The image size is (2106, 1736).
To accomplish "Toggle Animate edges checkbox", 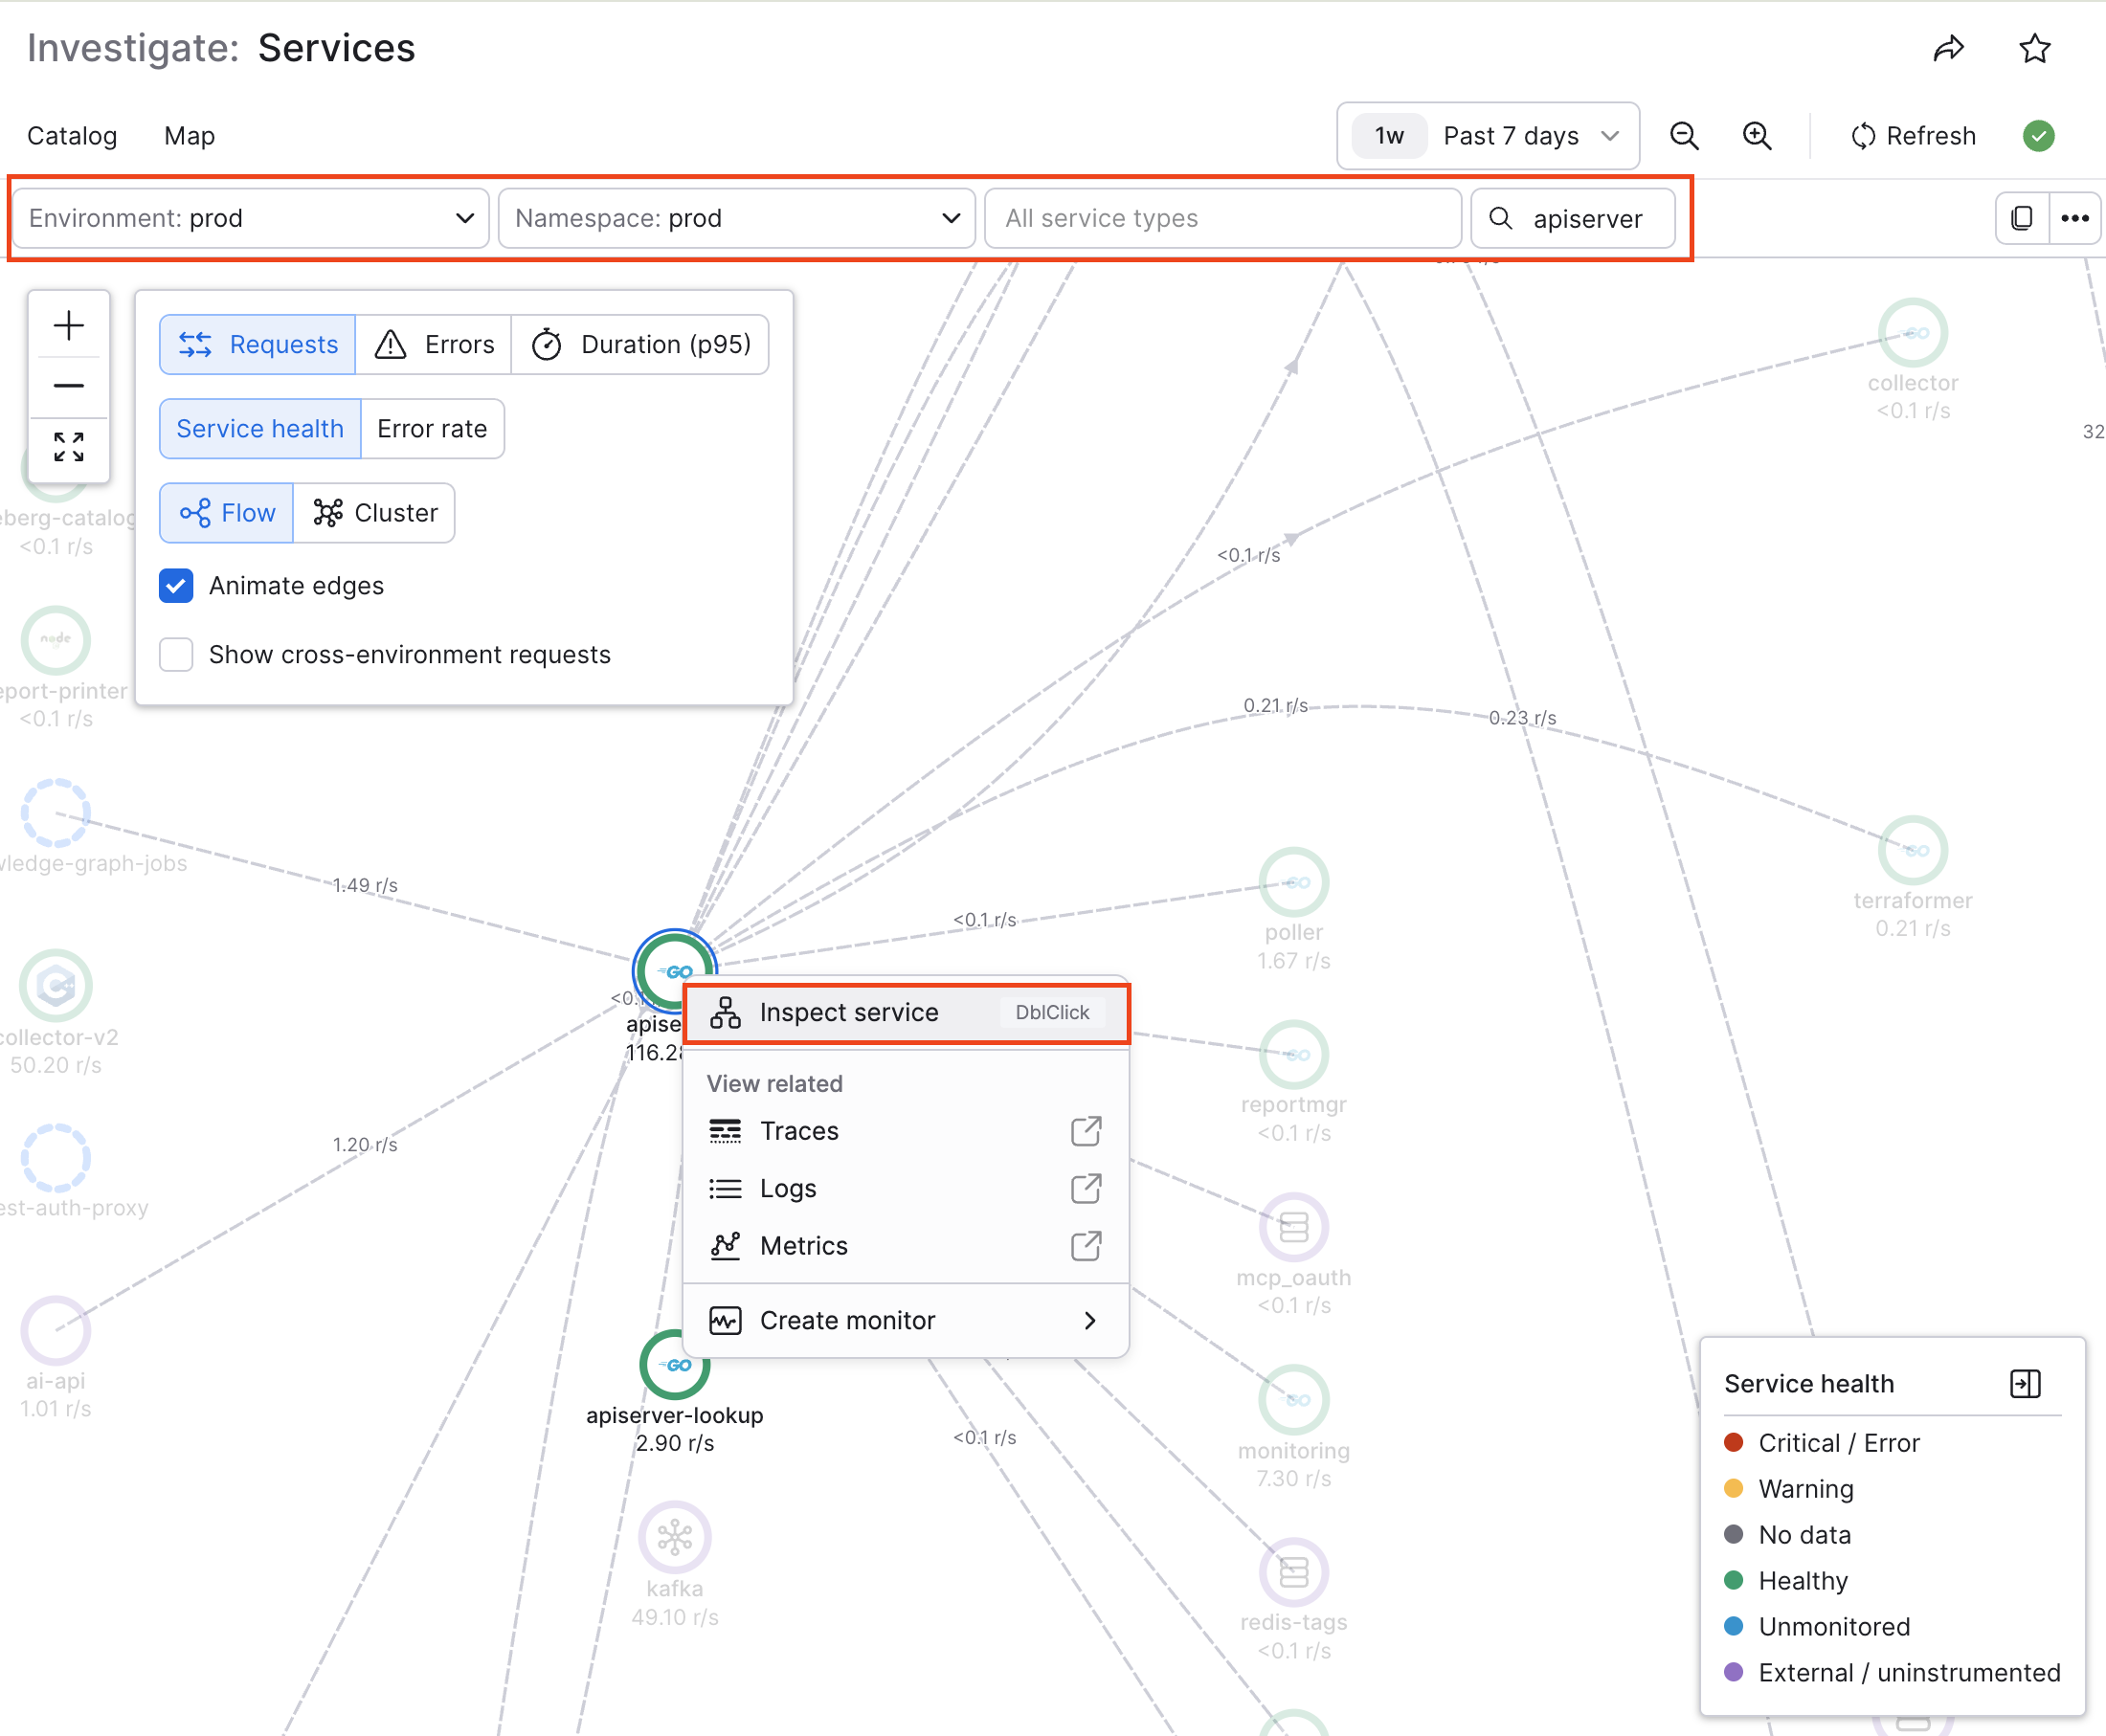I will point(176,586).
